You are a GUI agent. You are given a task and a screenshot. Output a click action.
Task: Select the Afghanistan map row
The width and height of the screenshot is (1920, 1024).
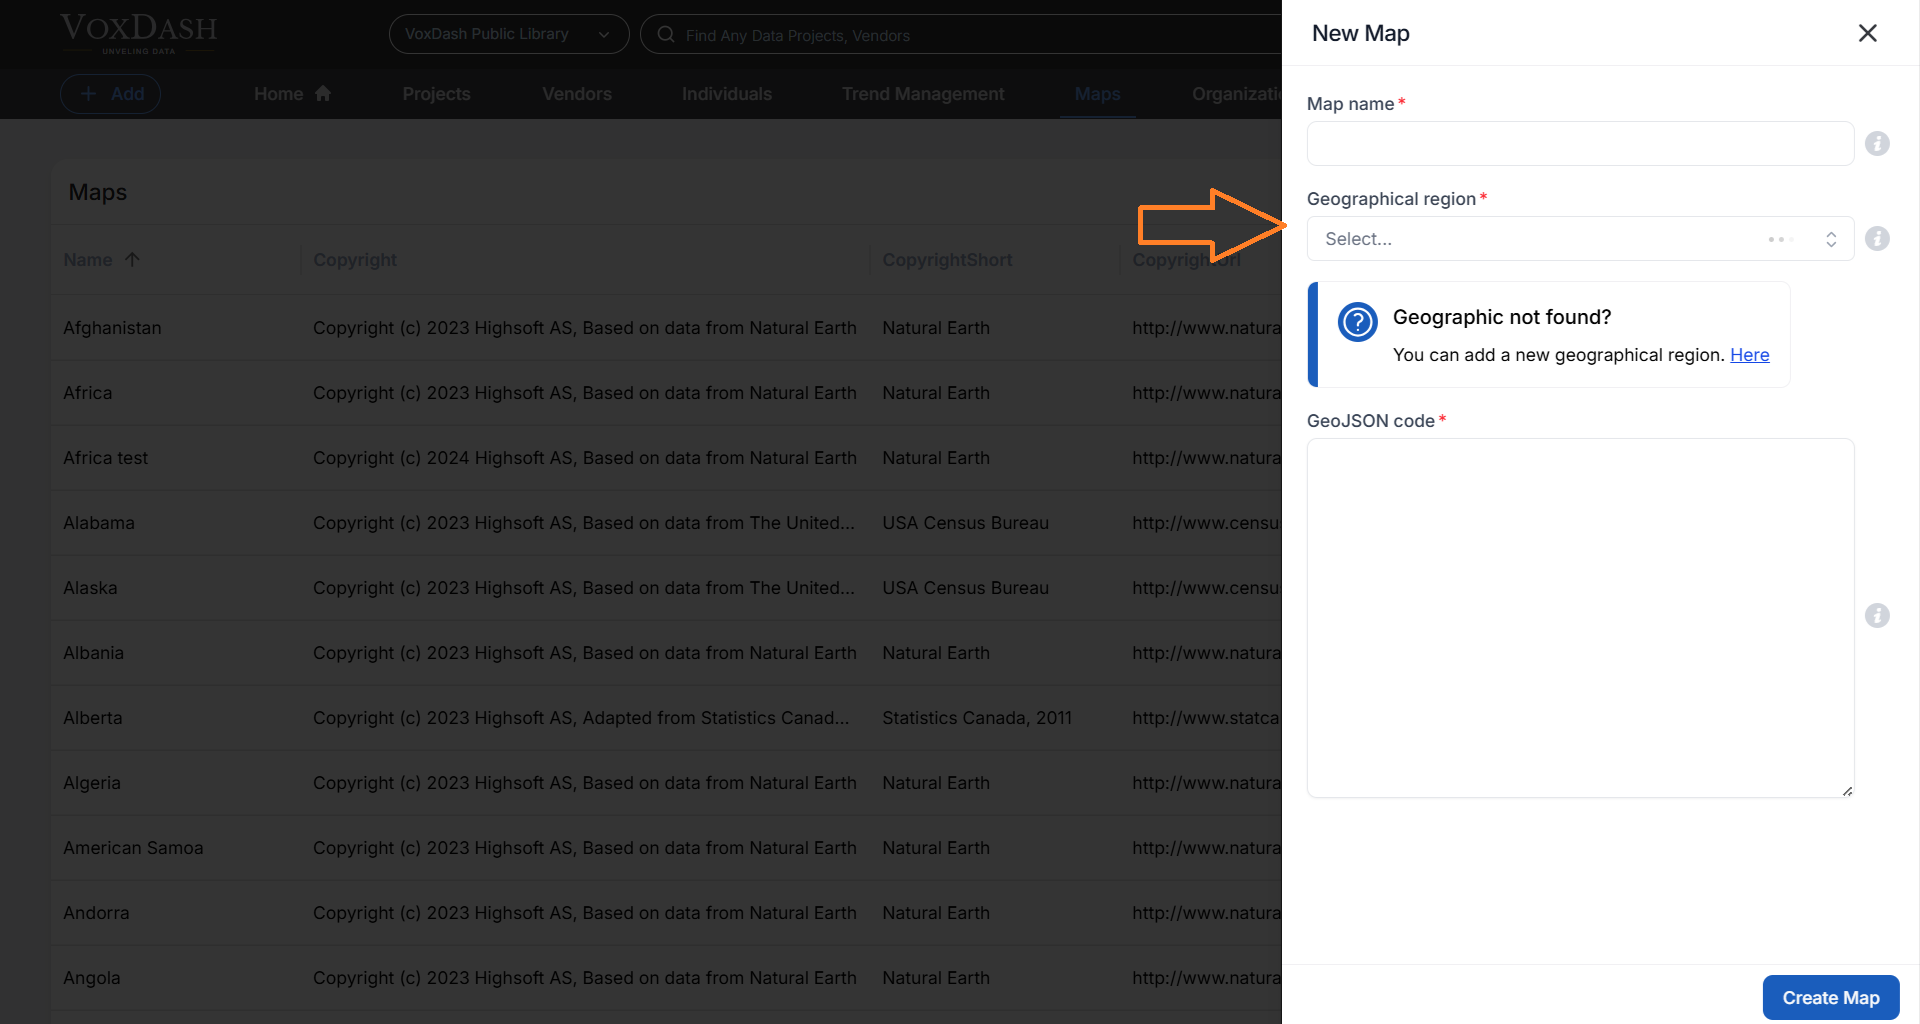666,328
